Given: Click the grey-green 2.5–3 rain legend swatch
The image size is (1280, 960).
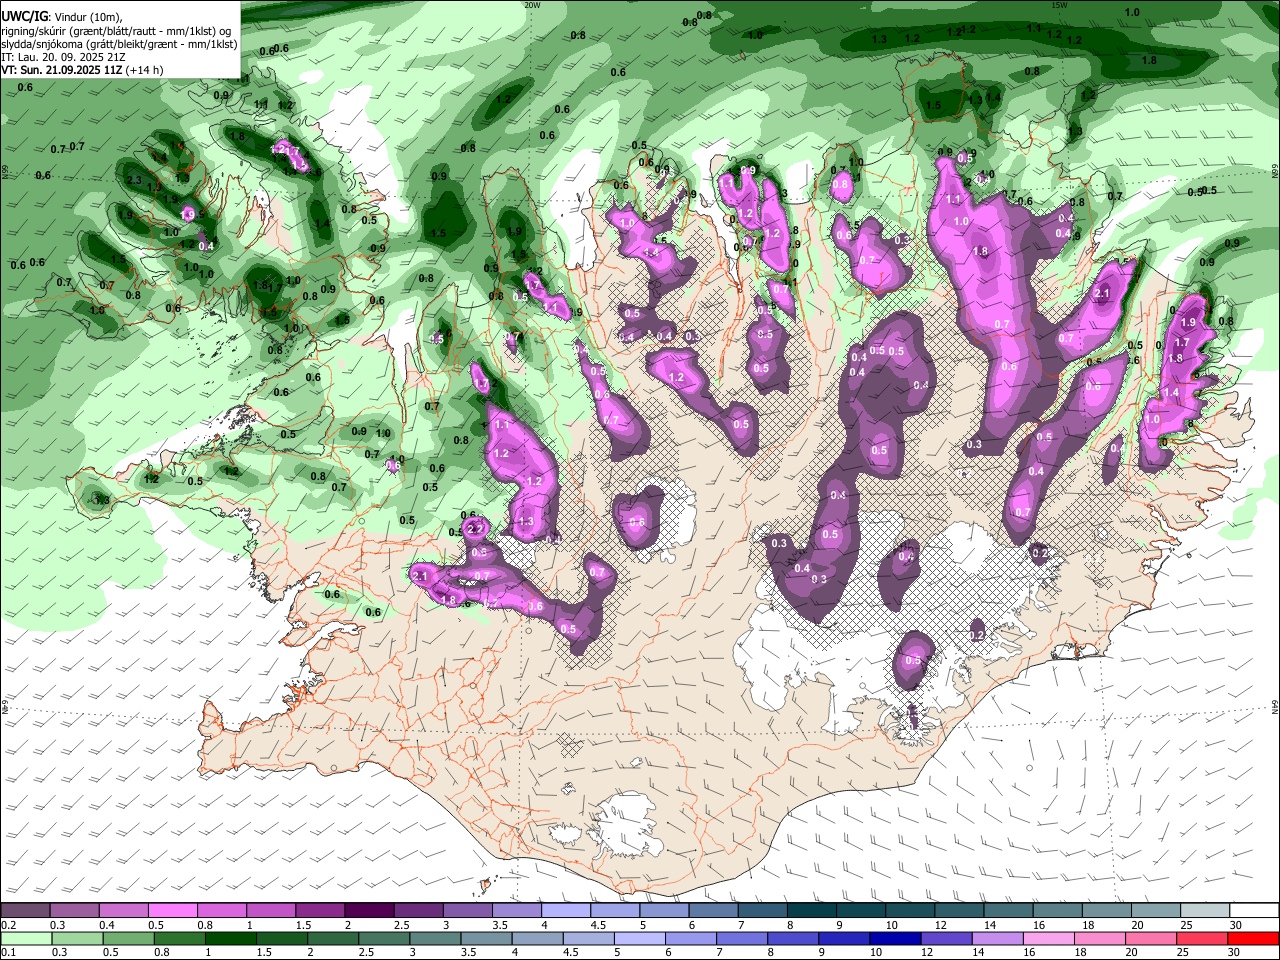Looking at the screenshot, I should click(x=383, y=938).
